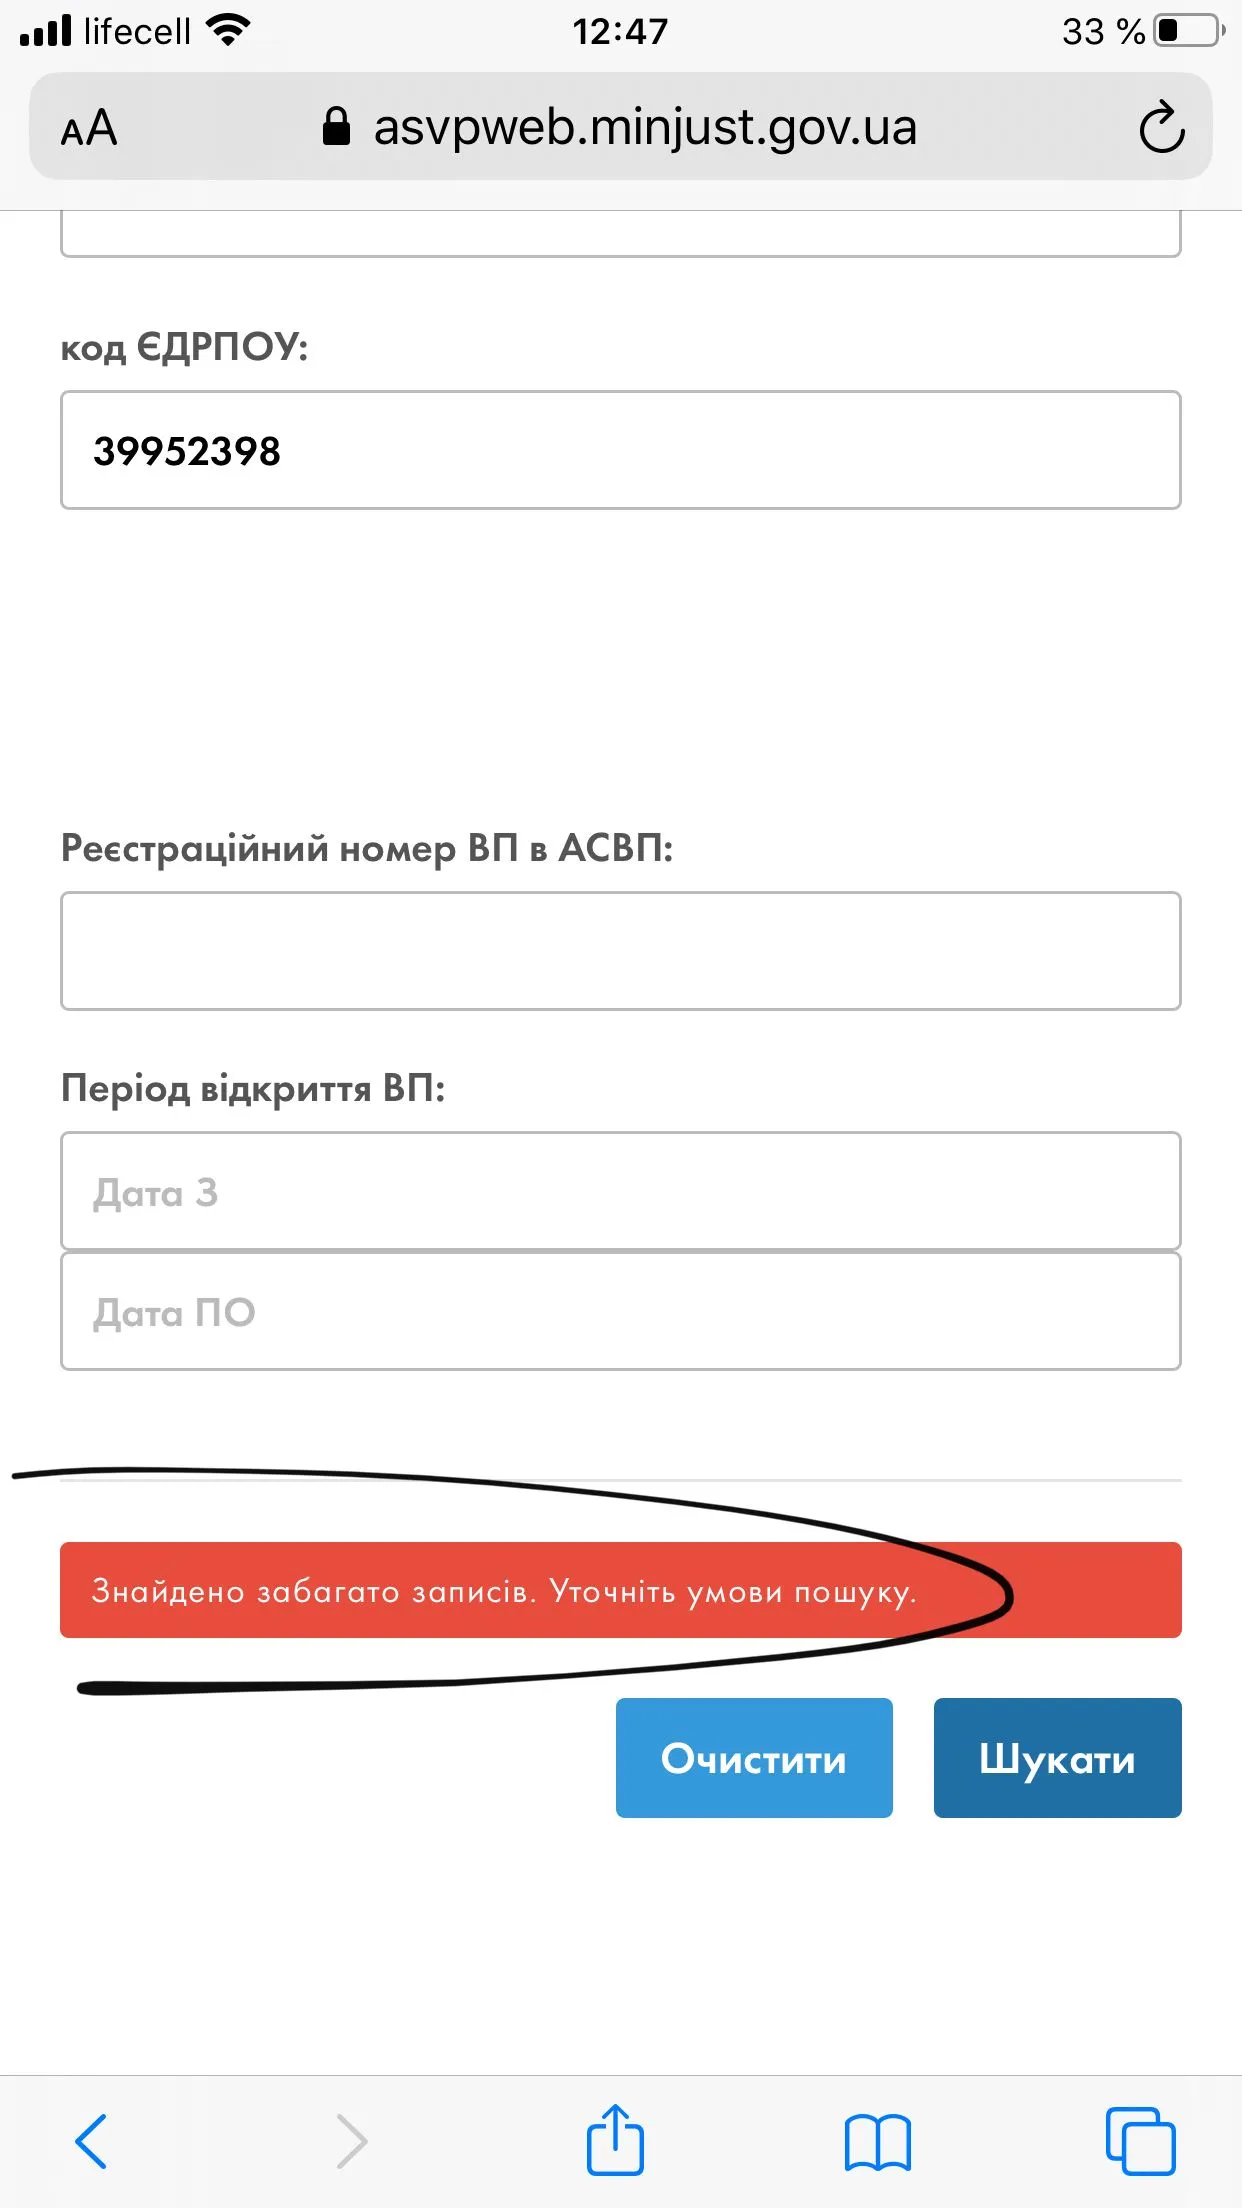Tap the lock icon in the address bar

pos(336,127)
